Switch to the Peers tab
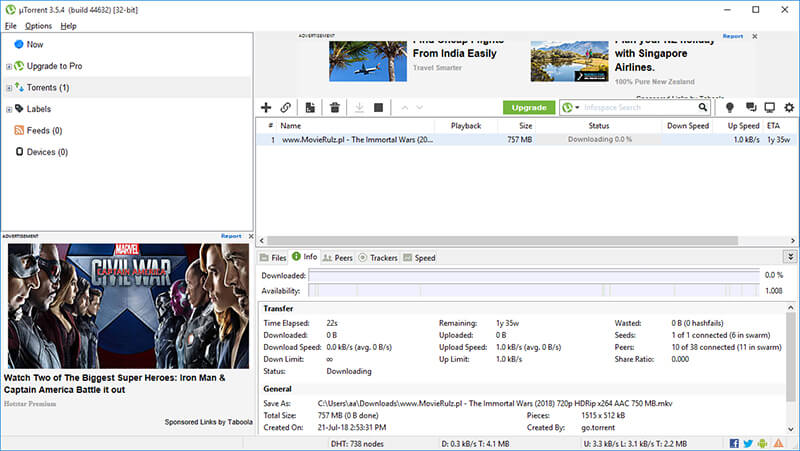The image size is (800, 451). tap(338, 258)
